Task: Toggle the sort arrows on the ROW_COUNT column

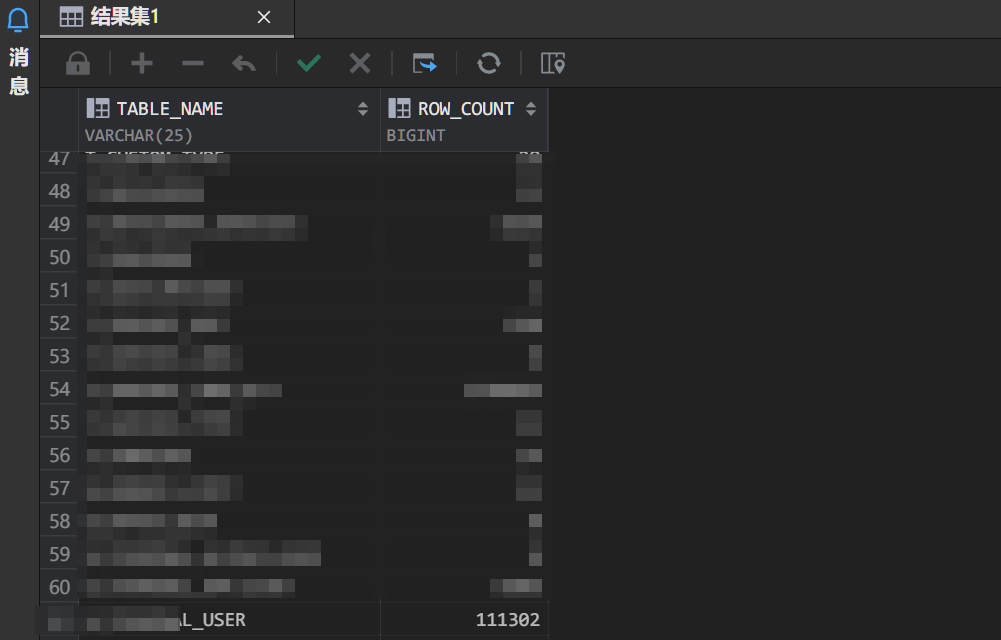Action: [x=531, y=109]
